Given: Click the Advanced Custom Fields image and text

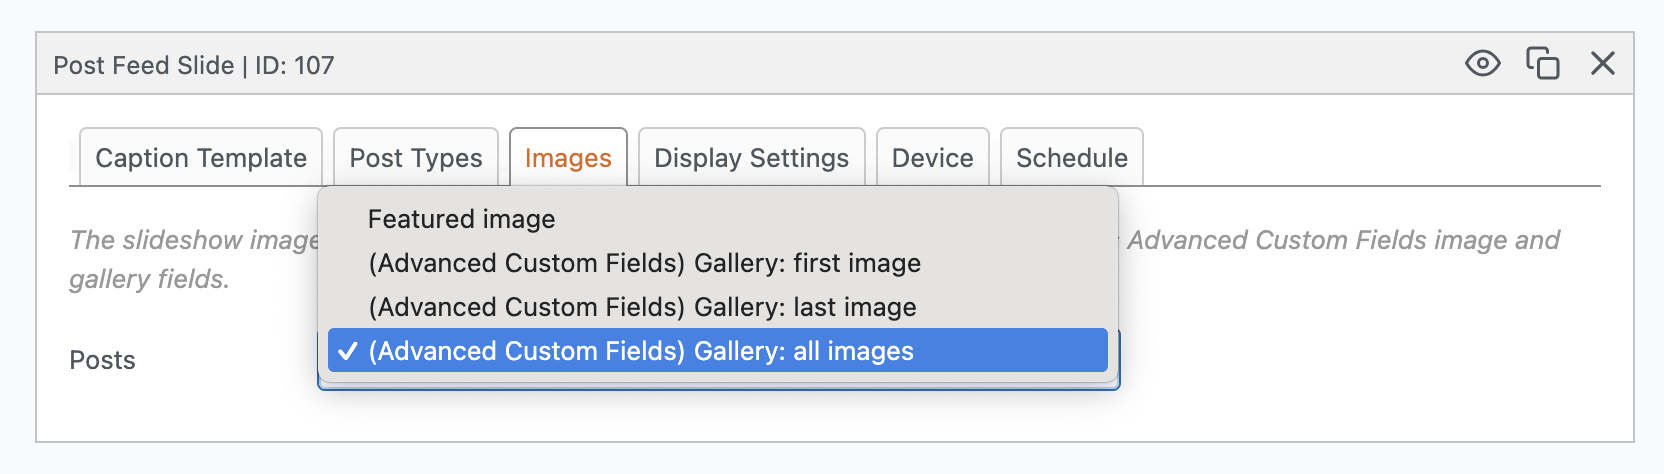Looking at the screenshot, I should click(1343, 240).
